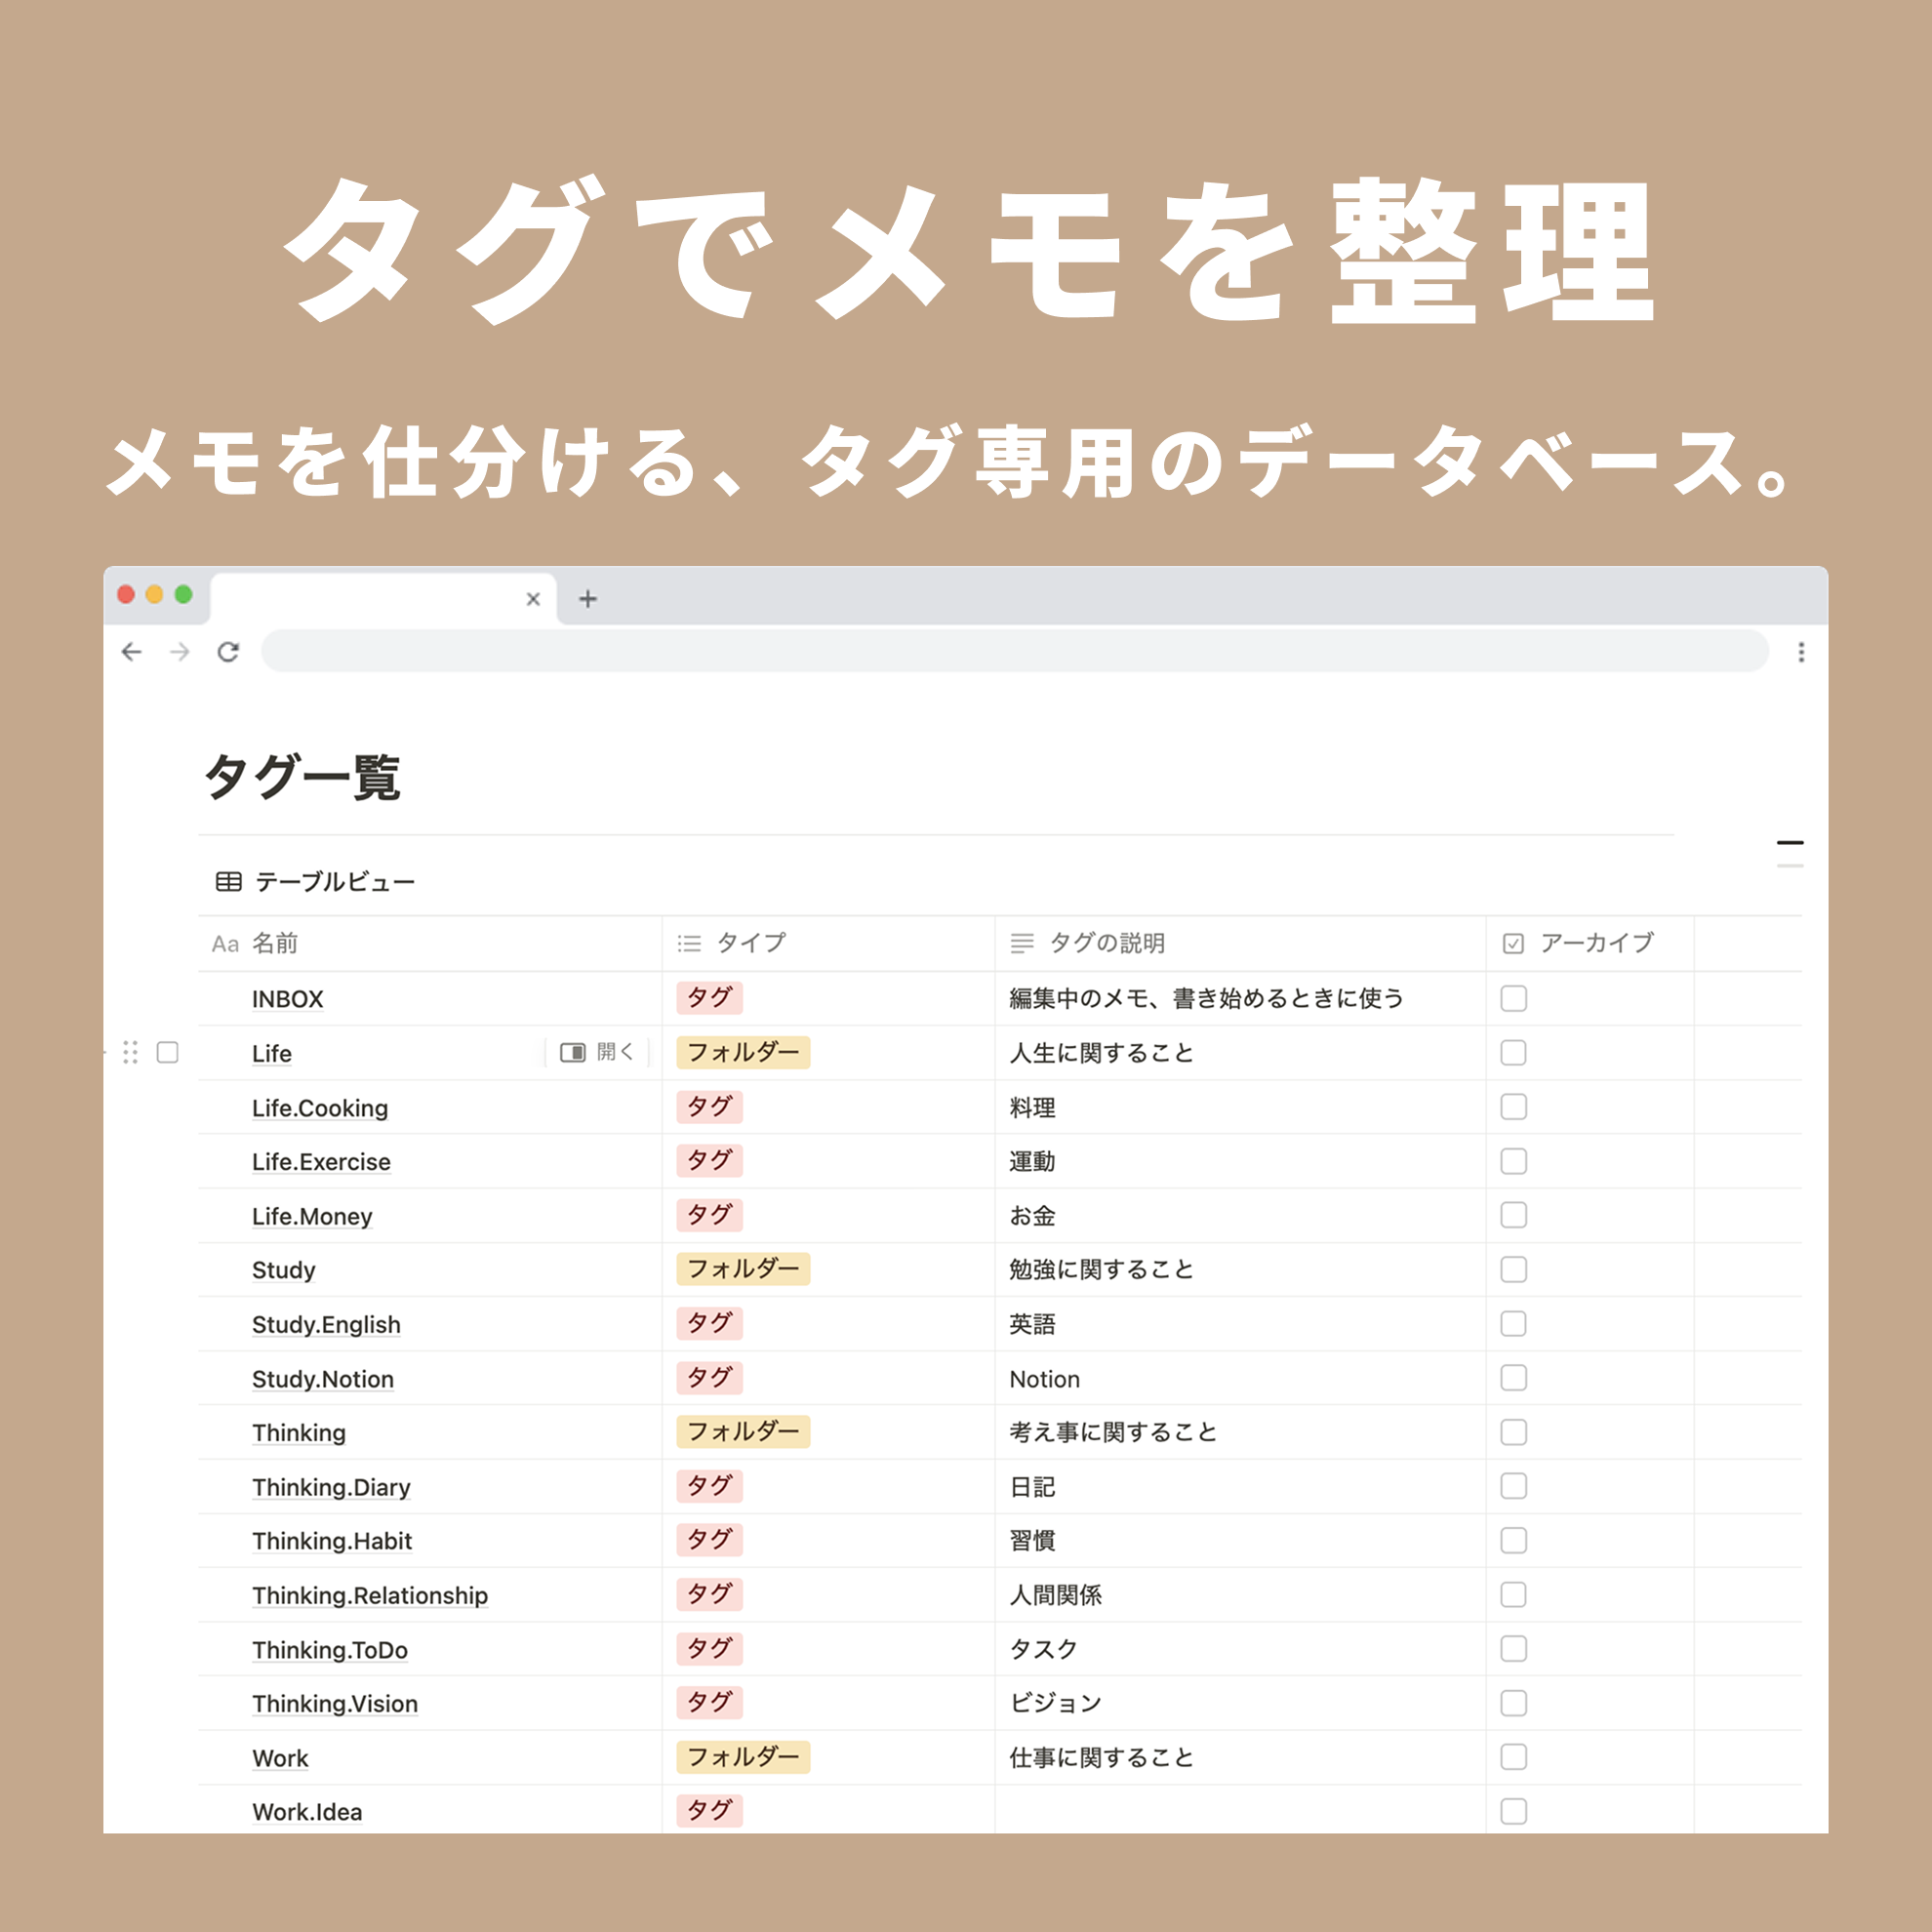This screenshot has height=1932, width=1932.
Task: Click the table icon next to テーブルビュー
Action: click(229, 881)
